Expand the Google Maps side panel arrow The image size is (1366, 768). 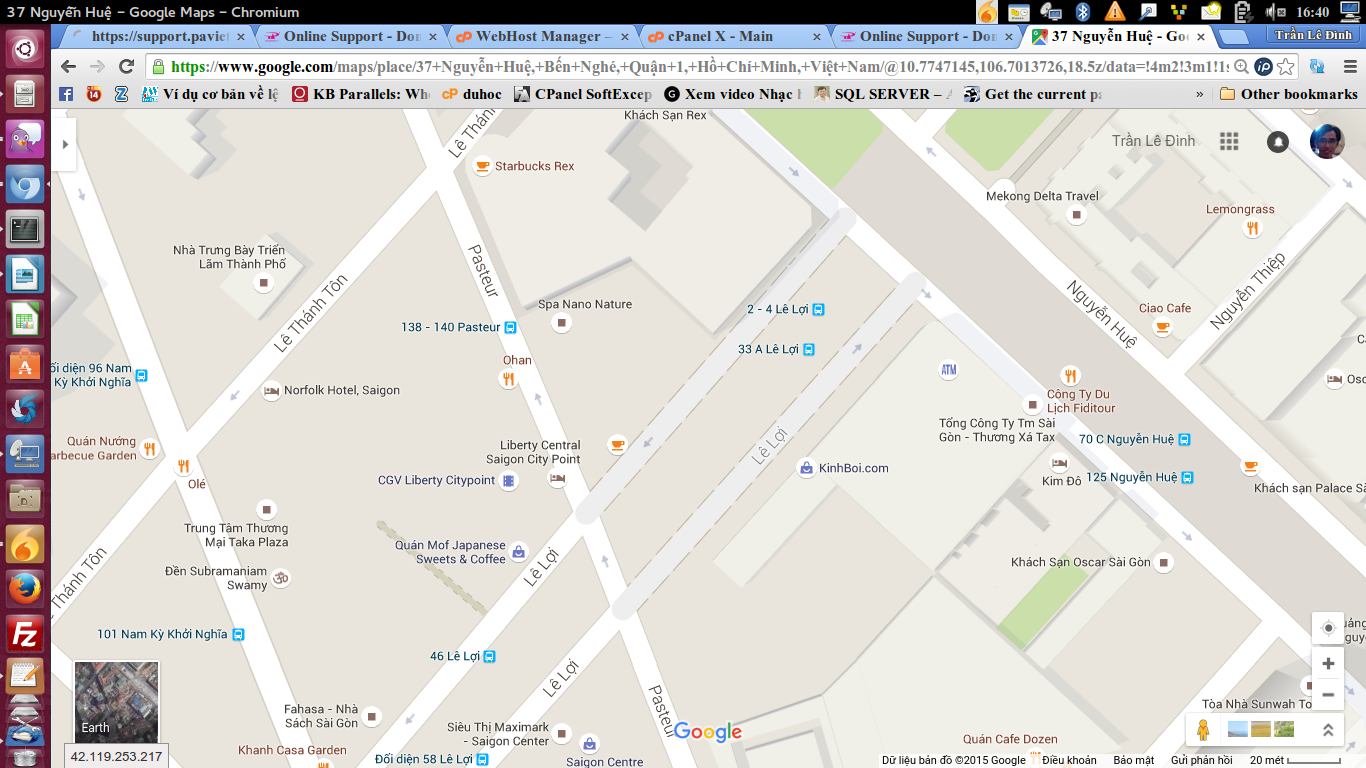(65, 144)
